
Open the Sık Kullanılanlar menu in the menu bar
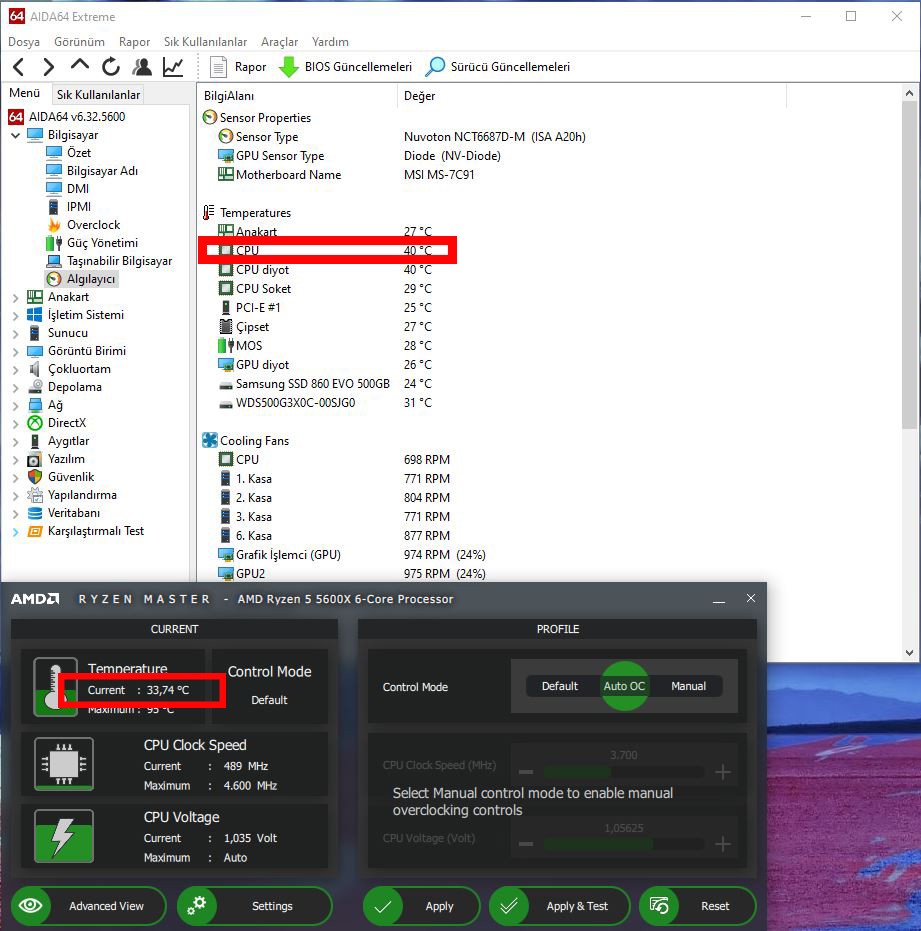[205, 42]
